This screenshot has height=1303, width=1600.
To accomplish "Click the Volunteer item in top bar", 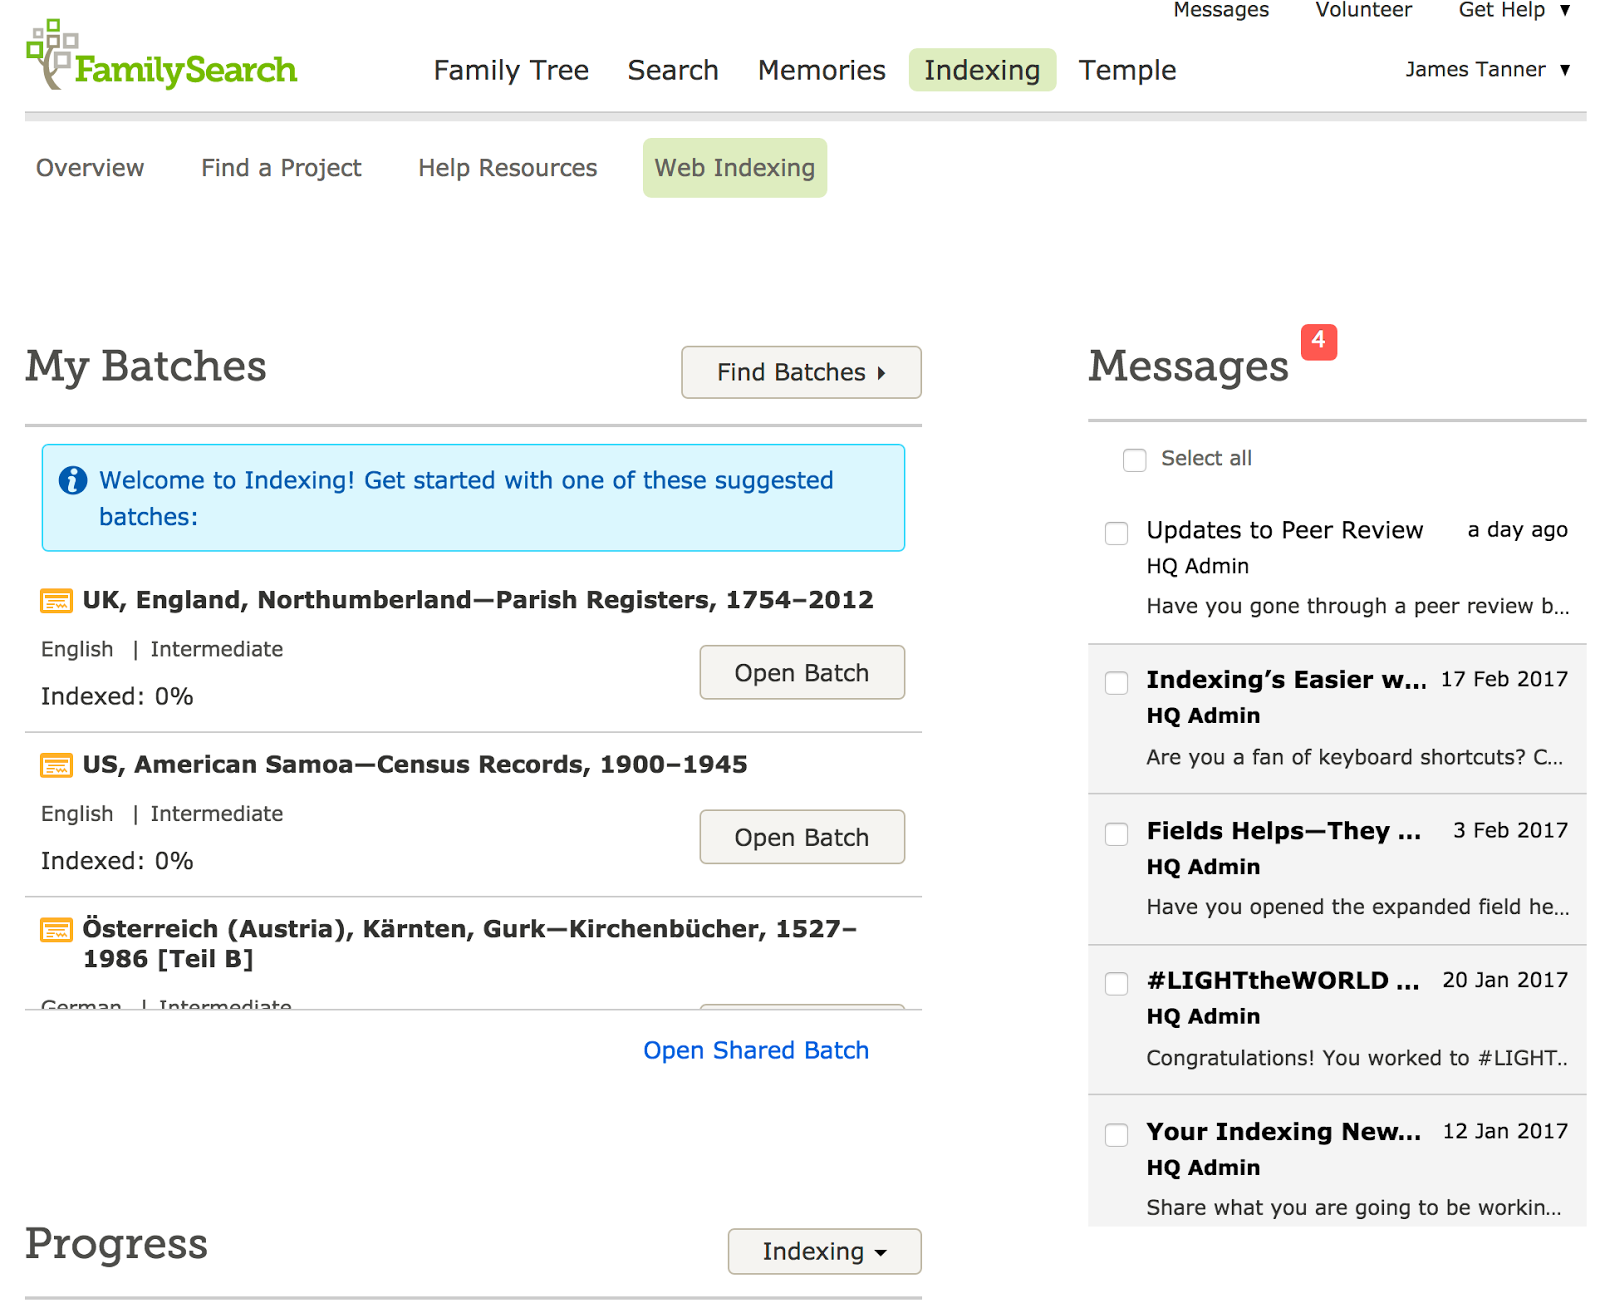I will (1363, 11).
